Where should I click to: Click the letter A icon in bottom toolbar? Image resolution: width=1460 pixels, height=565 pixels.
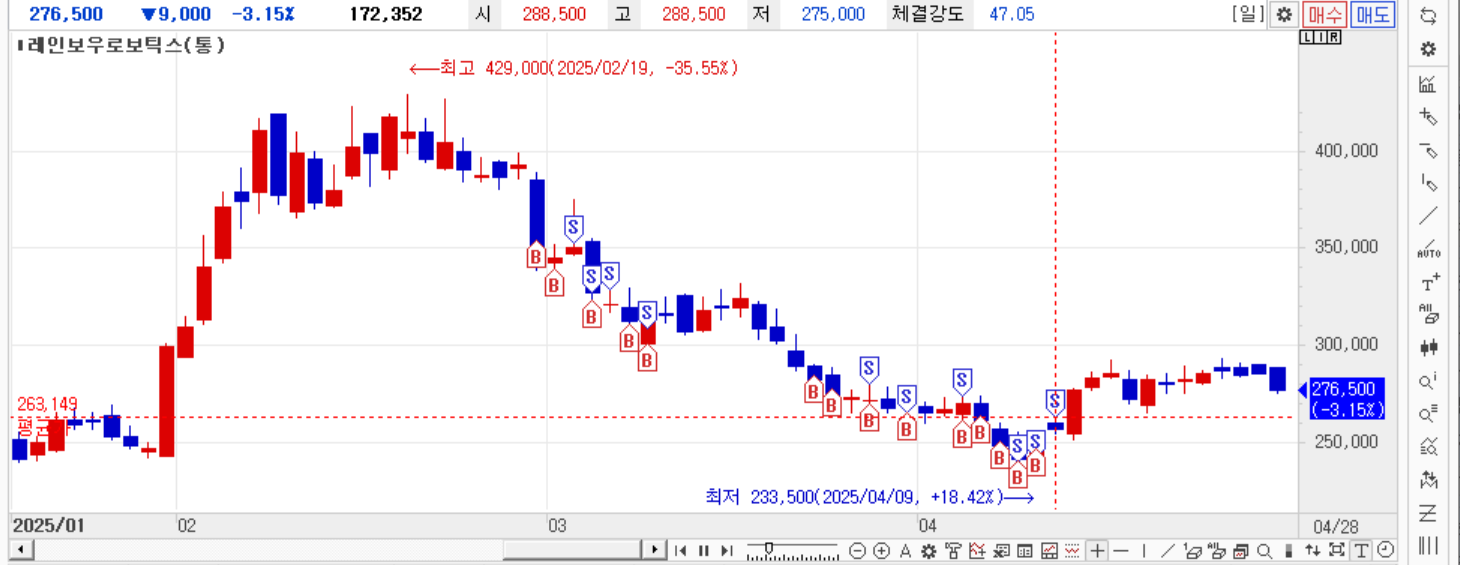pyautogui.click(x=905, y=550)
